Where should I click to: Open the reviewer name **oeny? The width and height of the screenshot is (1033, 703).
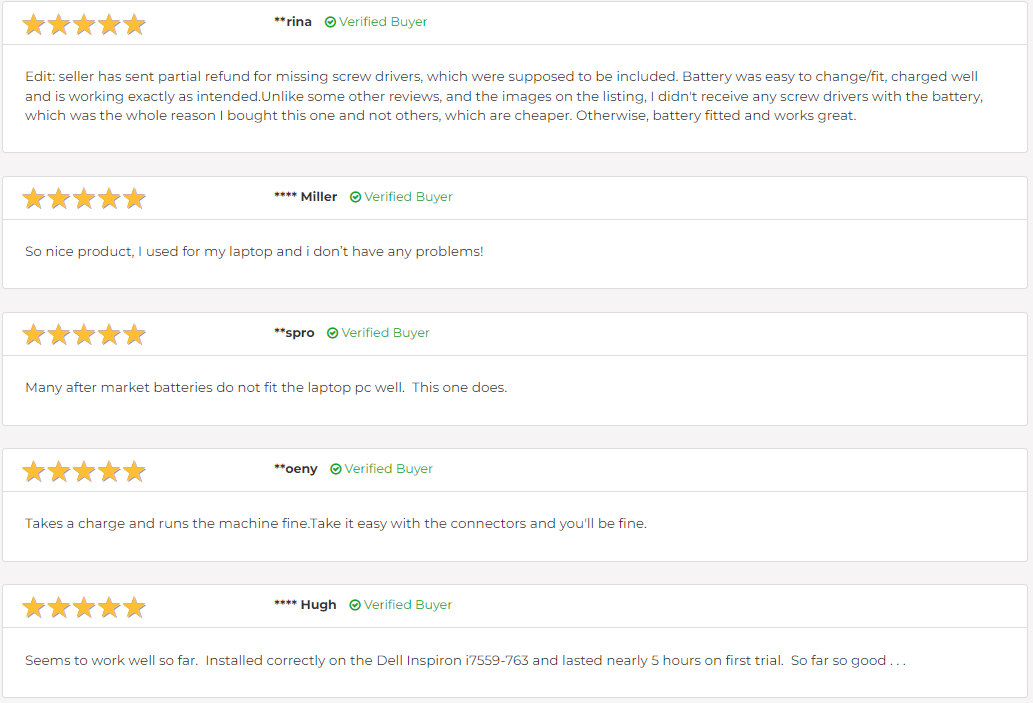click(x=296, y=469)
